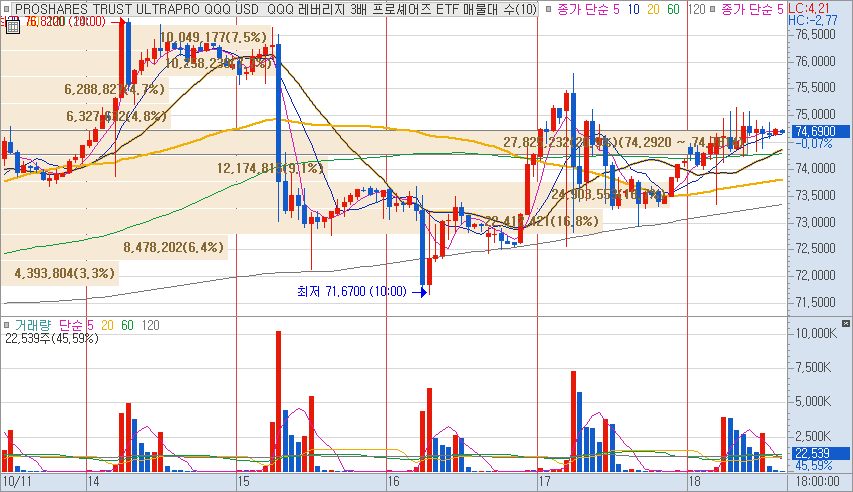Click the 14 date axis label
853x492 pixels.
click(x=93, y=481)
